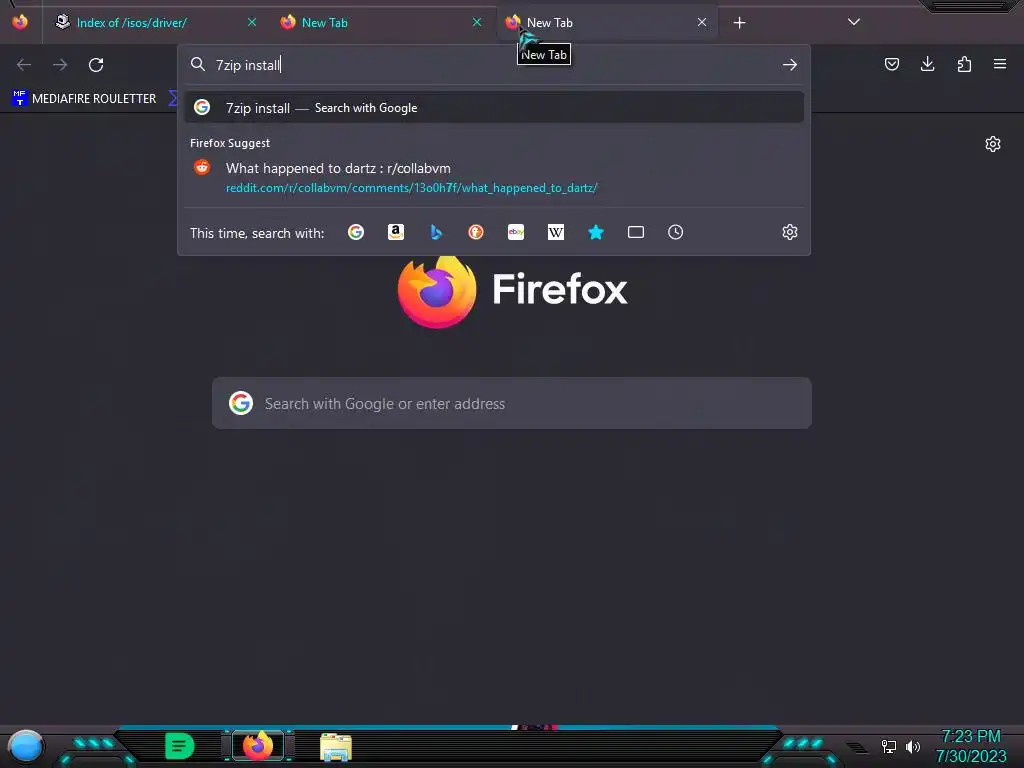Click the Go arrow in address bar

(790, 65)
